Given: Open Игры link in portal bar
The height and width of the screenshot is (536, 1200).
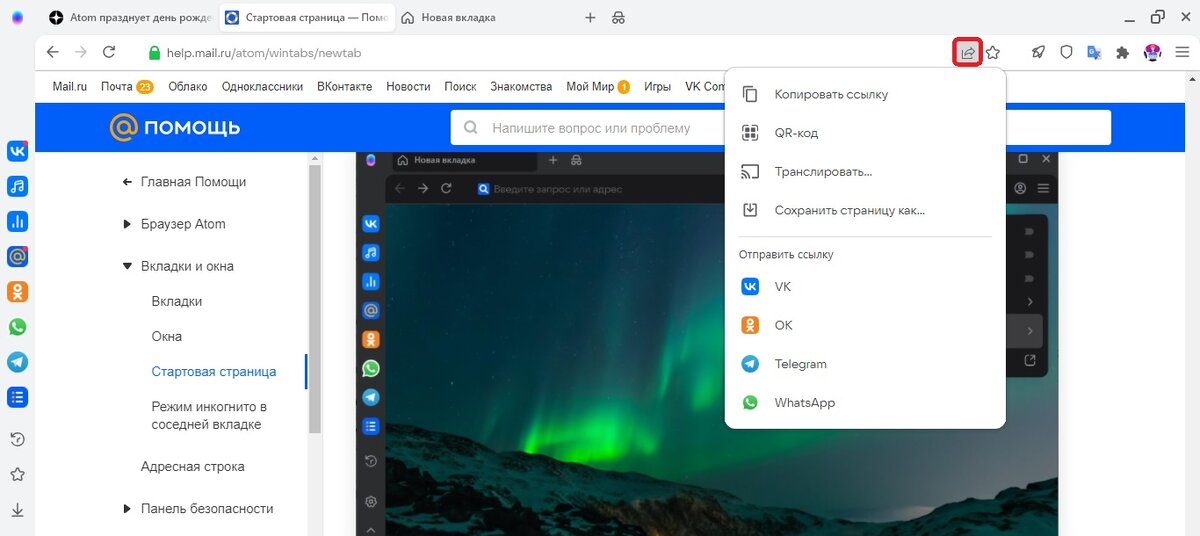Looking at the screenshot, I should [x=658, y=87].
